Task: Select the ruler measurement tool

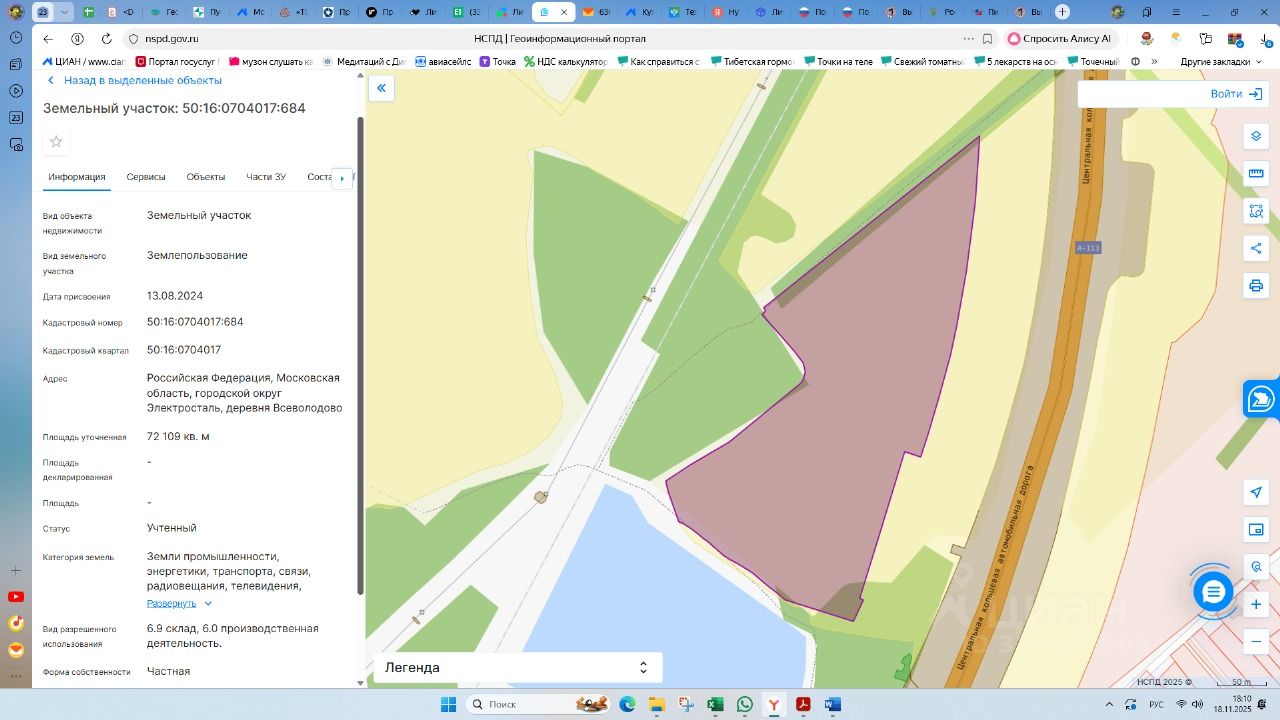Action: pyautogui.click(x=1256, y=173)
